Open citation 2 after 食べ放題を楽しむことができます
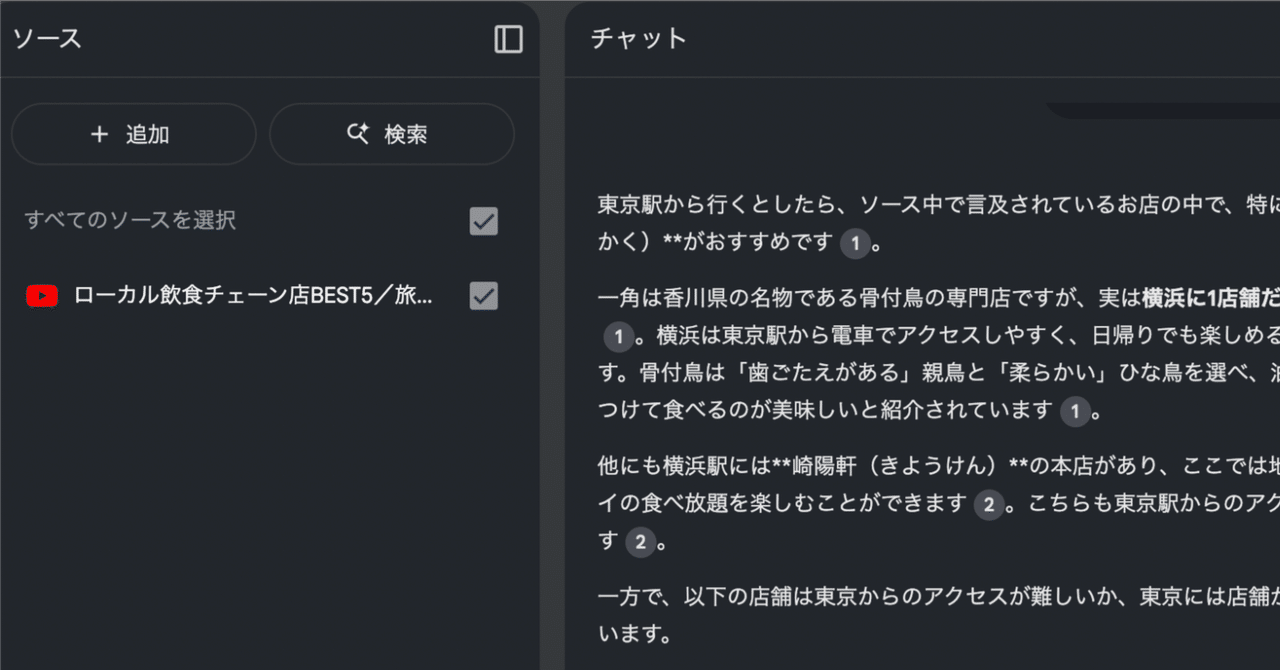This screenshot has width=1280, height=670. 989,506
